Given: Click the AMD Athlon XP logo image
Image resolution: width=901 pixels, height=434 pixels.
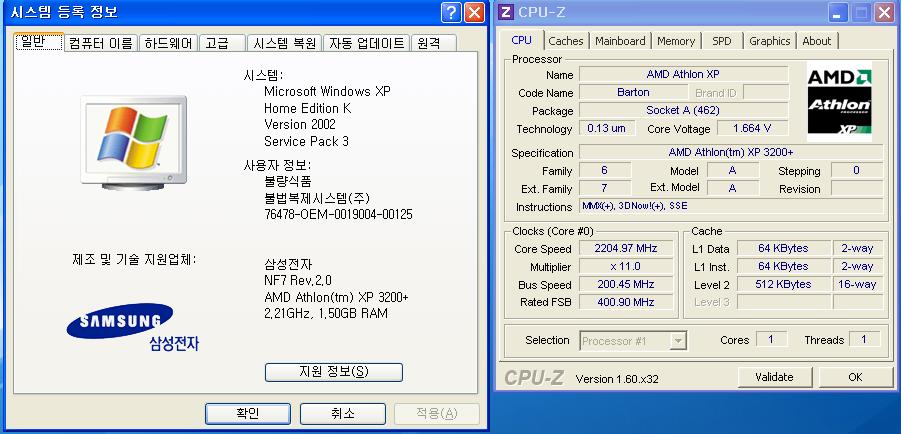Looking at the screenshot, I should pyautogui.click(x=840, y=102).
